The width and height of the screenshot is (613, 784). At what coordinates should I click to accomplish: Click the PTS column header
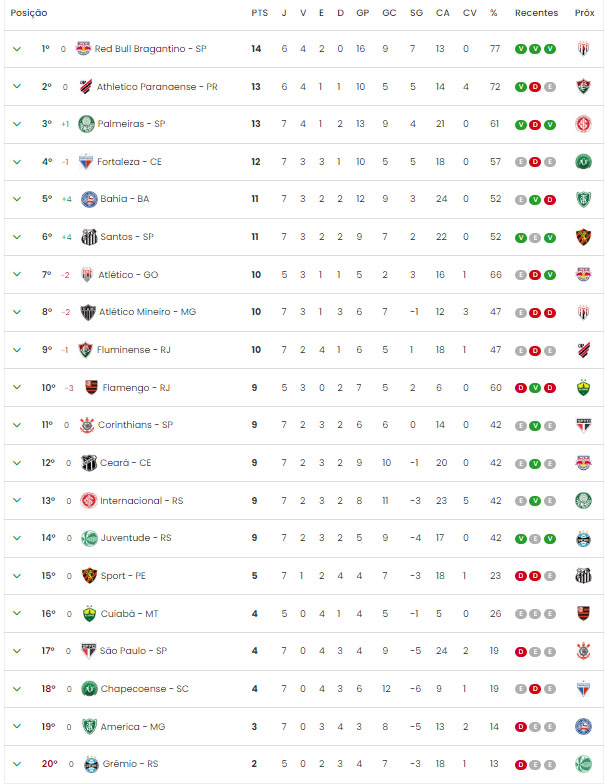[x=260, y=13]
